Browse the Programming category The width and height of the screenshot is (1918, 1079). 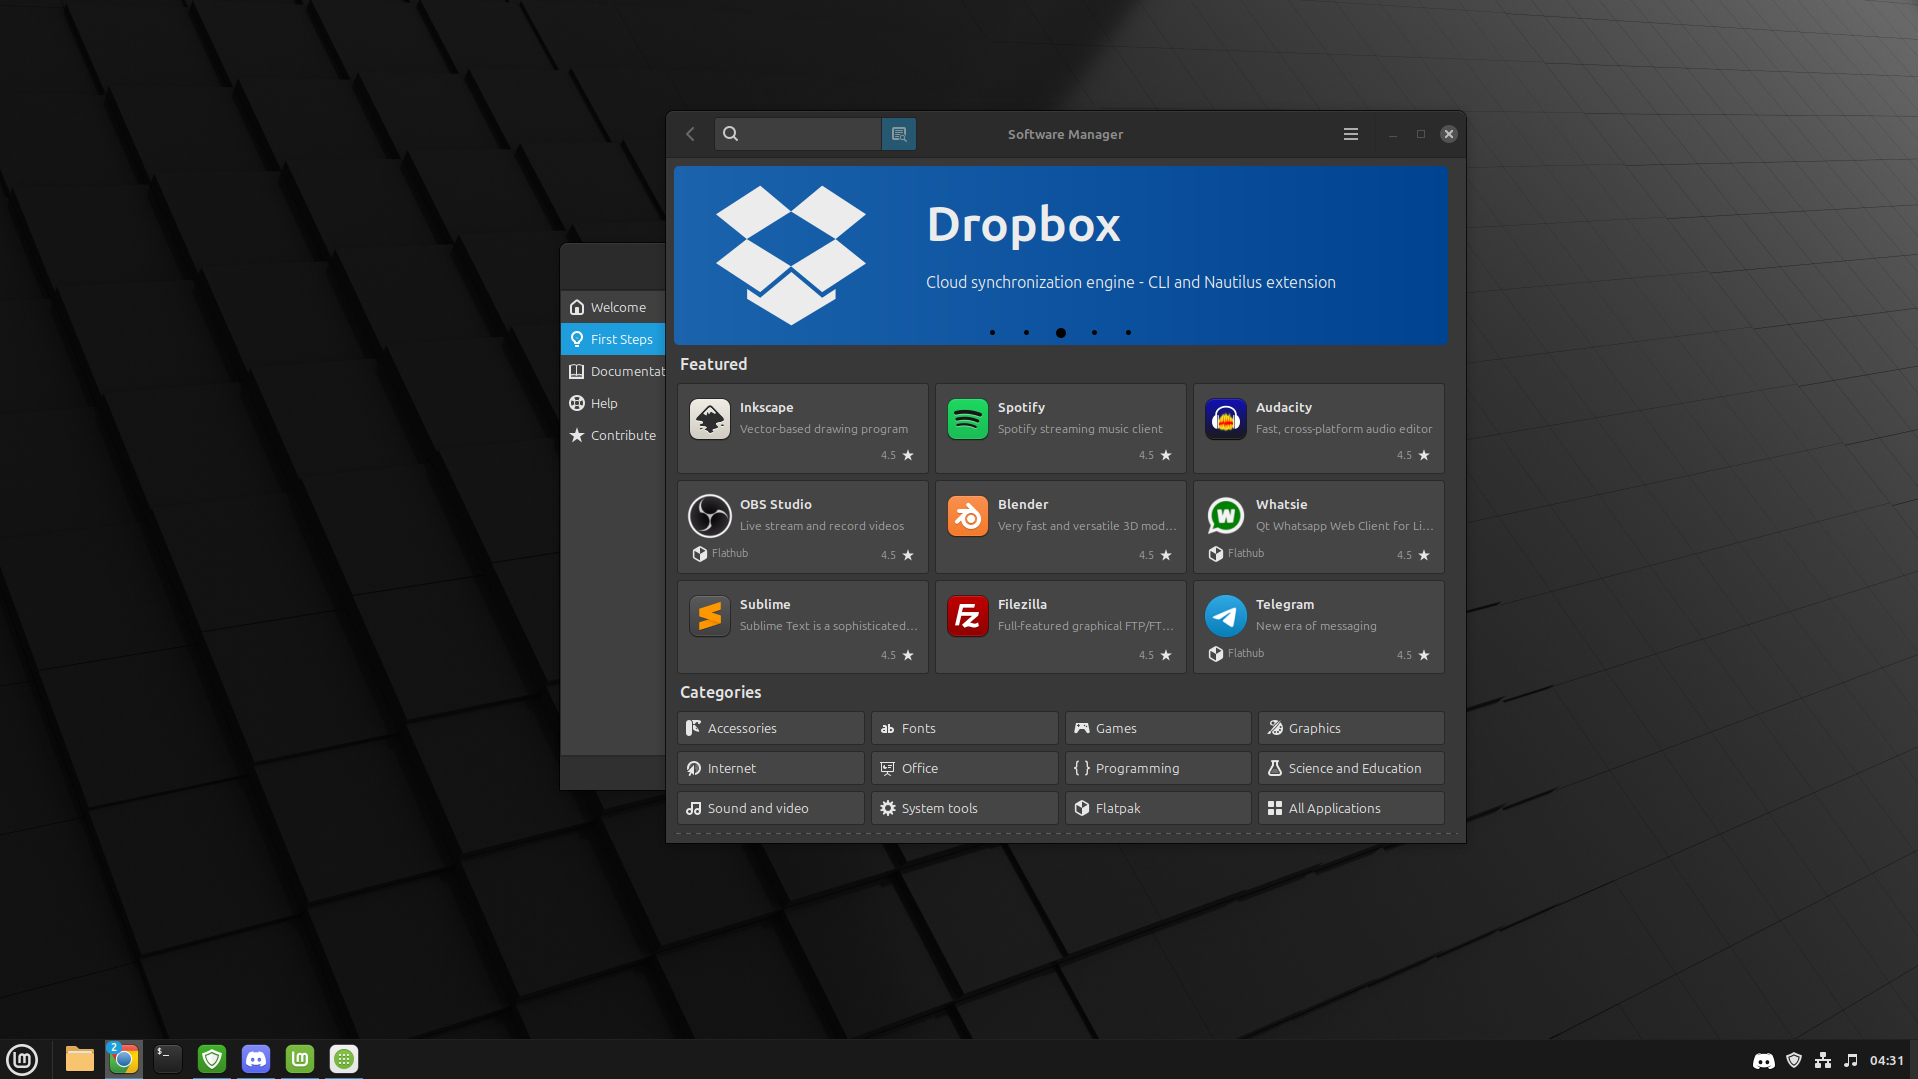coord(1158,768)
